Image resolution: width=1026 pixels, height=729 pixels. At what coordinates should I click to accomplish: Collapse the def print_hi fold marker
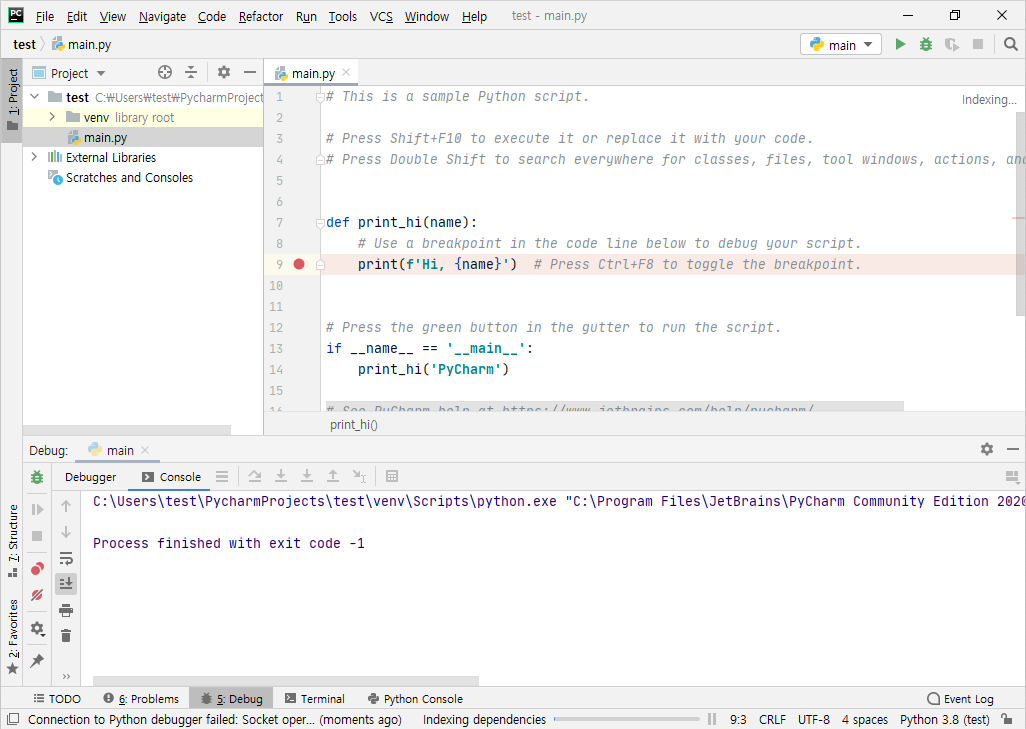tap(320, 222)
